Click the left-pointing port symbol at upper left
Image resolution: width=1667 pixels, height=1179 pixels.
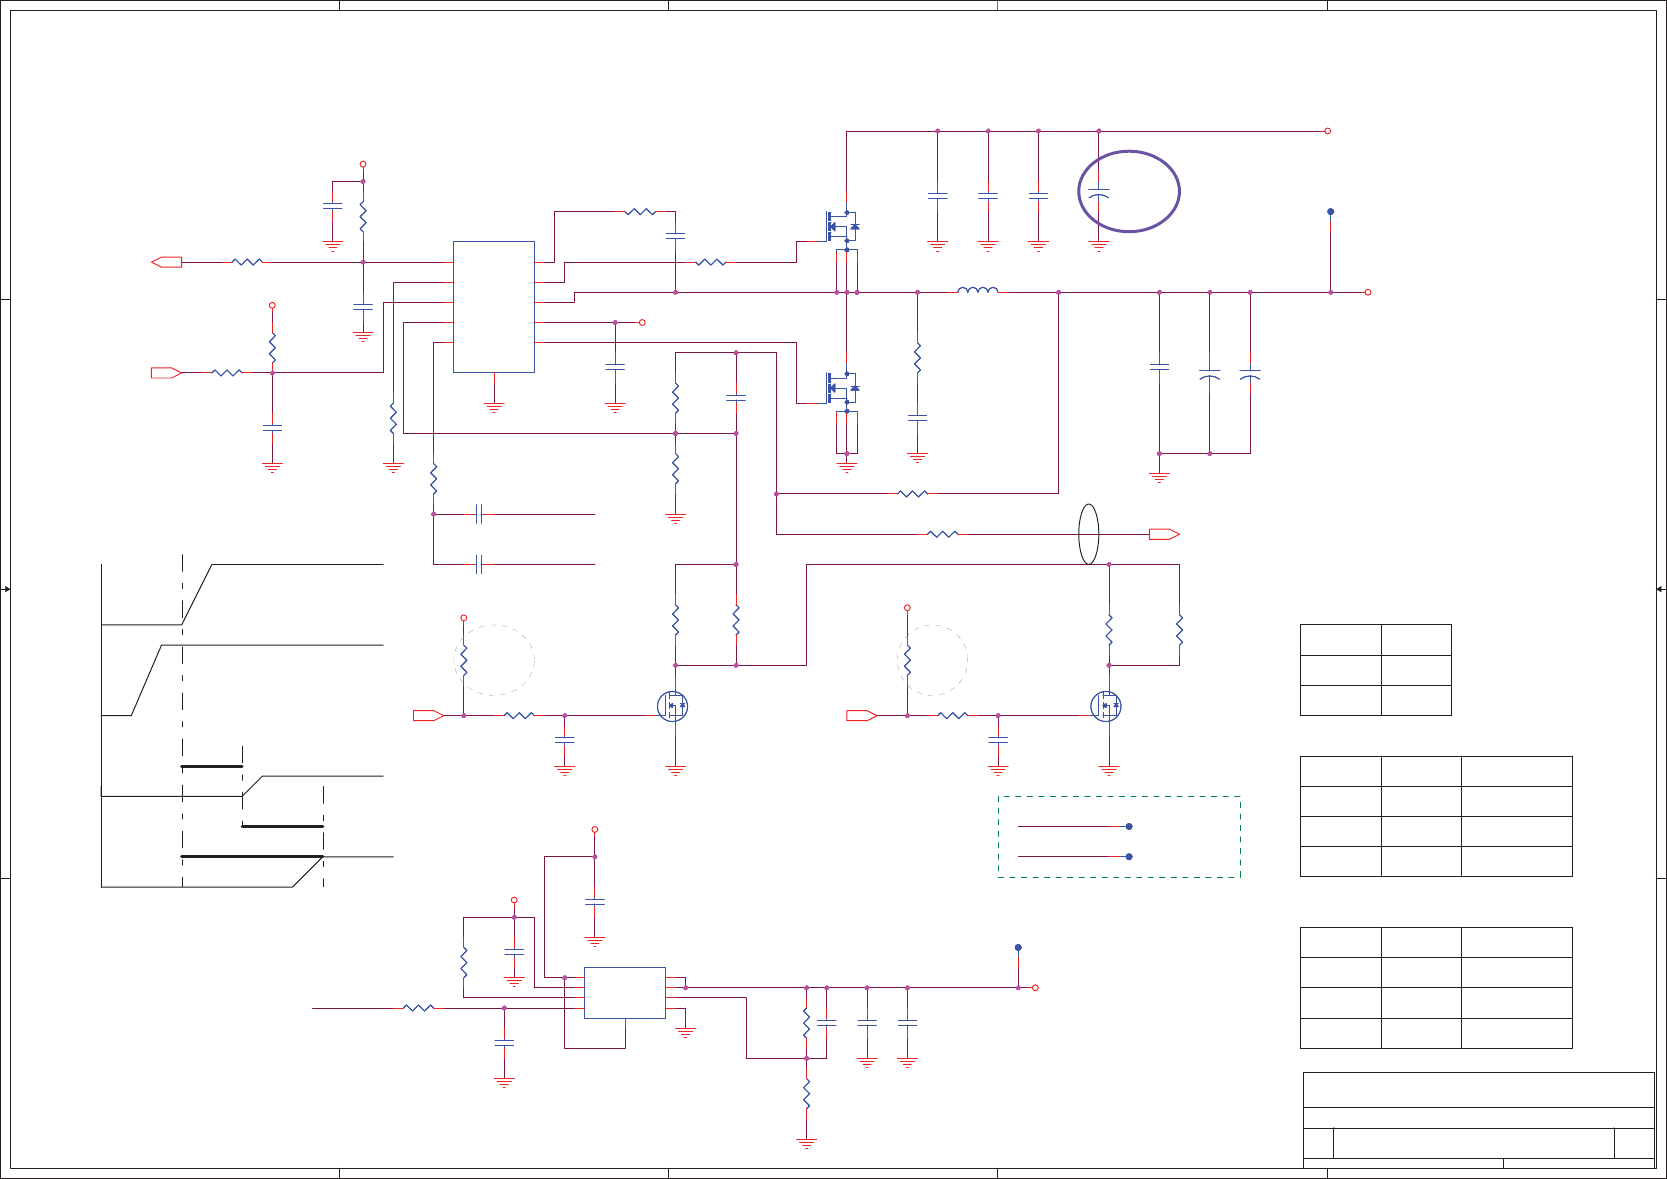[x=166, y=262]
